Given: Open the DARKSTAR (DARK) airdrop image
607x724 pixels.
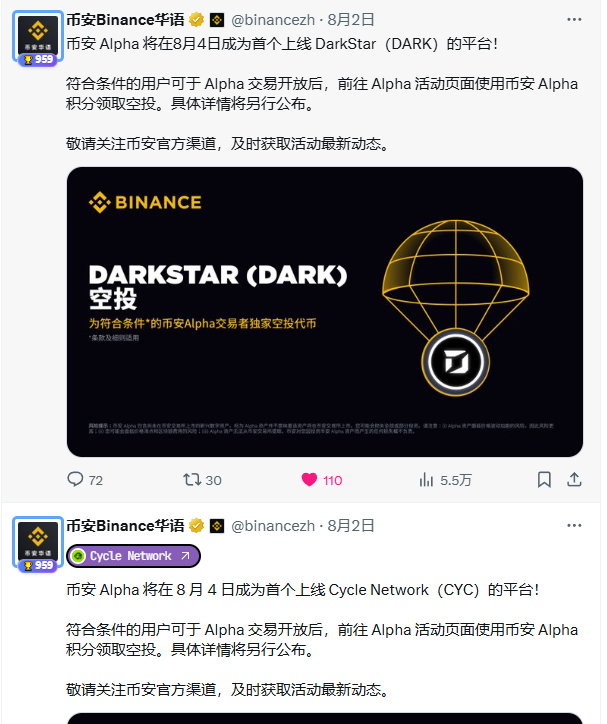Looking at the screenshot, I should pos(325,312).
